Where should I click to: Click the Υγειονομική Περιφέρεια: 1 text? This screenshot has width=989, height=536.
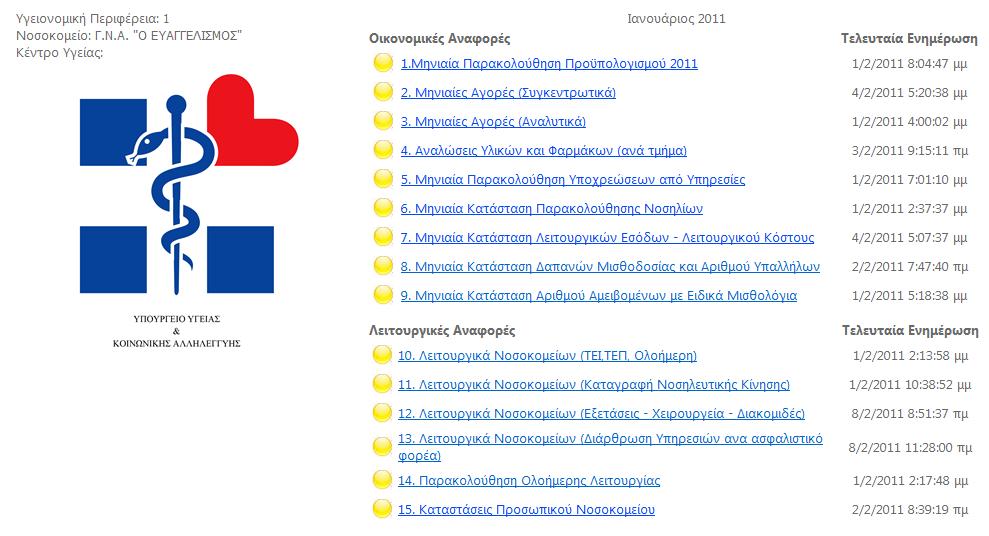click(x=92, y=18)
